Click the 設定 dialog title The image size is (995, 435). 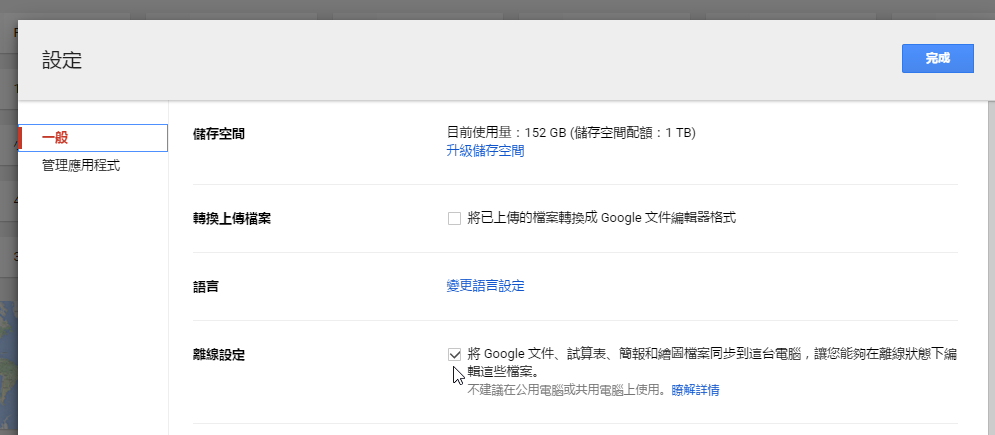(62, 60)
